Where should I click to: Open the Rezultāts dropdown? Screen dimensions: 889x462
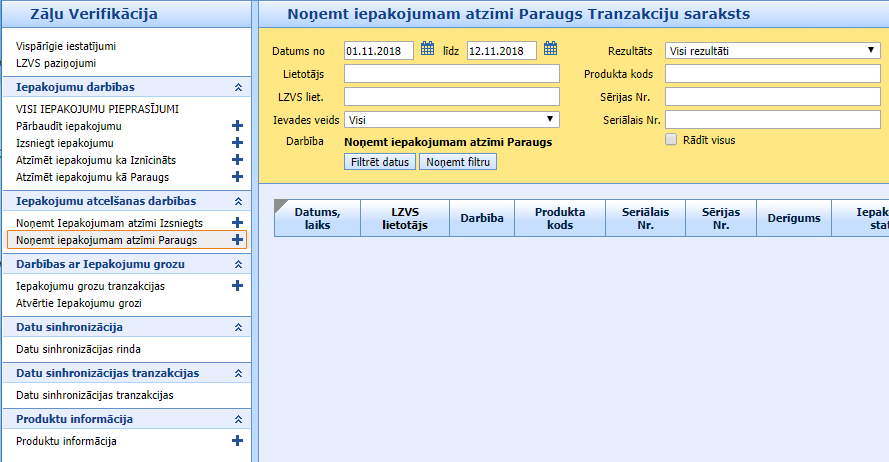coord(772,50)
